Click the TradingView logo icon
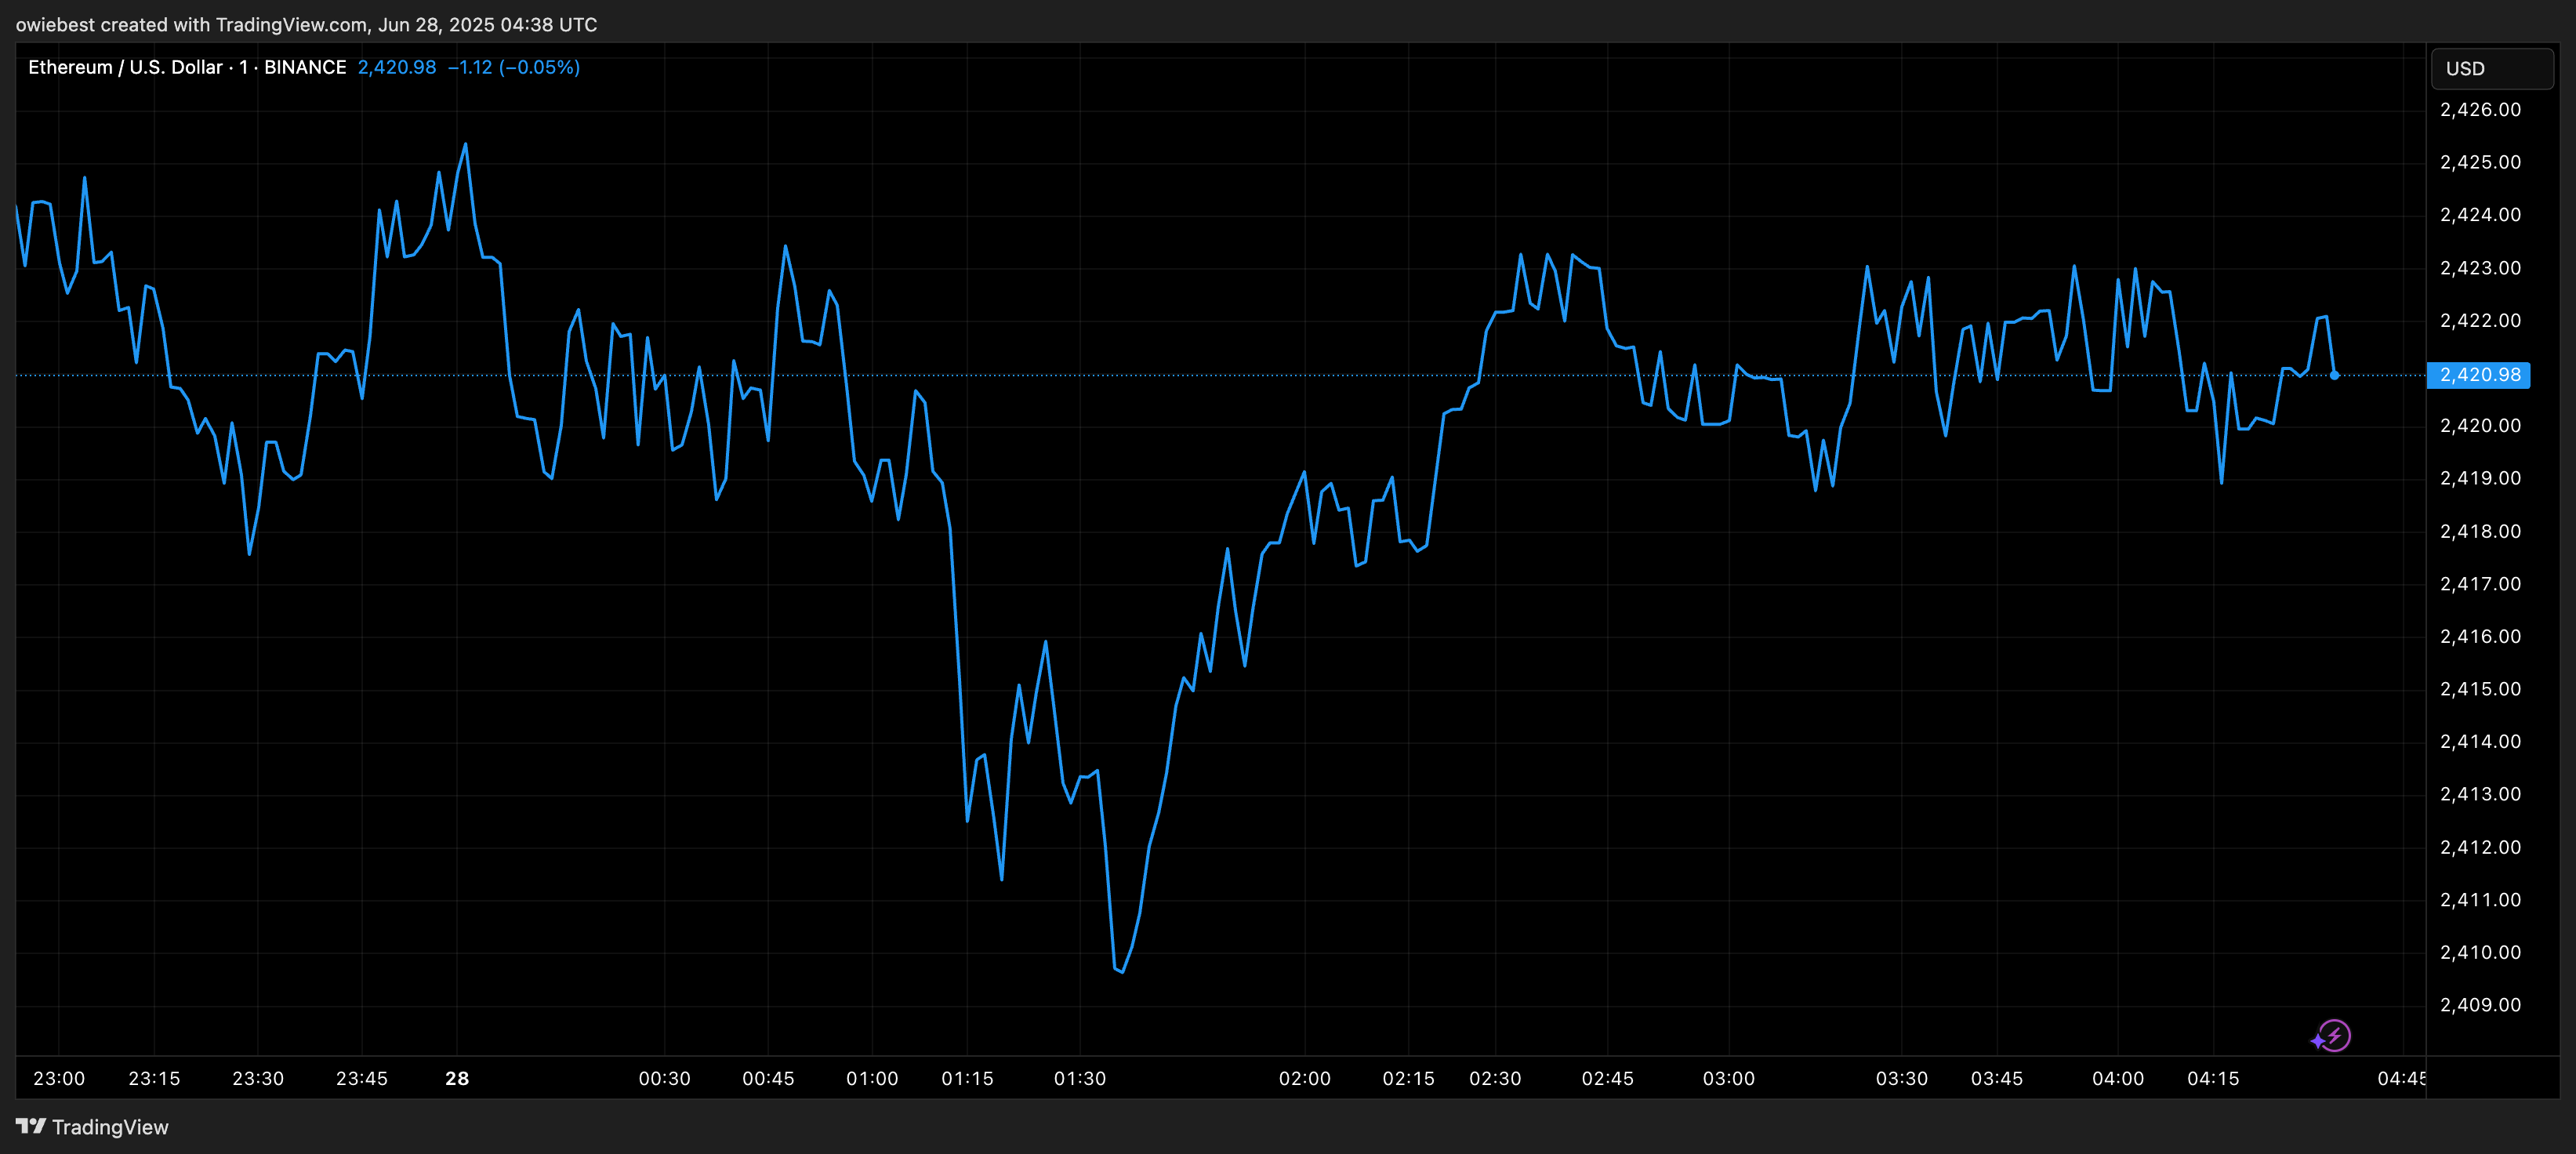Screen dimensions: 2576x1154 coord(31,1126)
